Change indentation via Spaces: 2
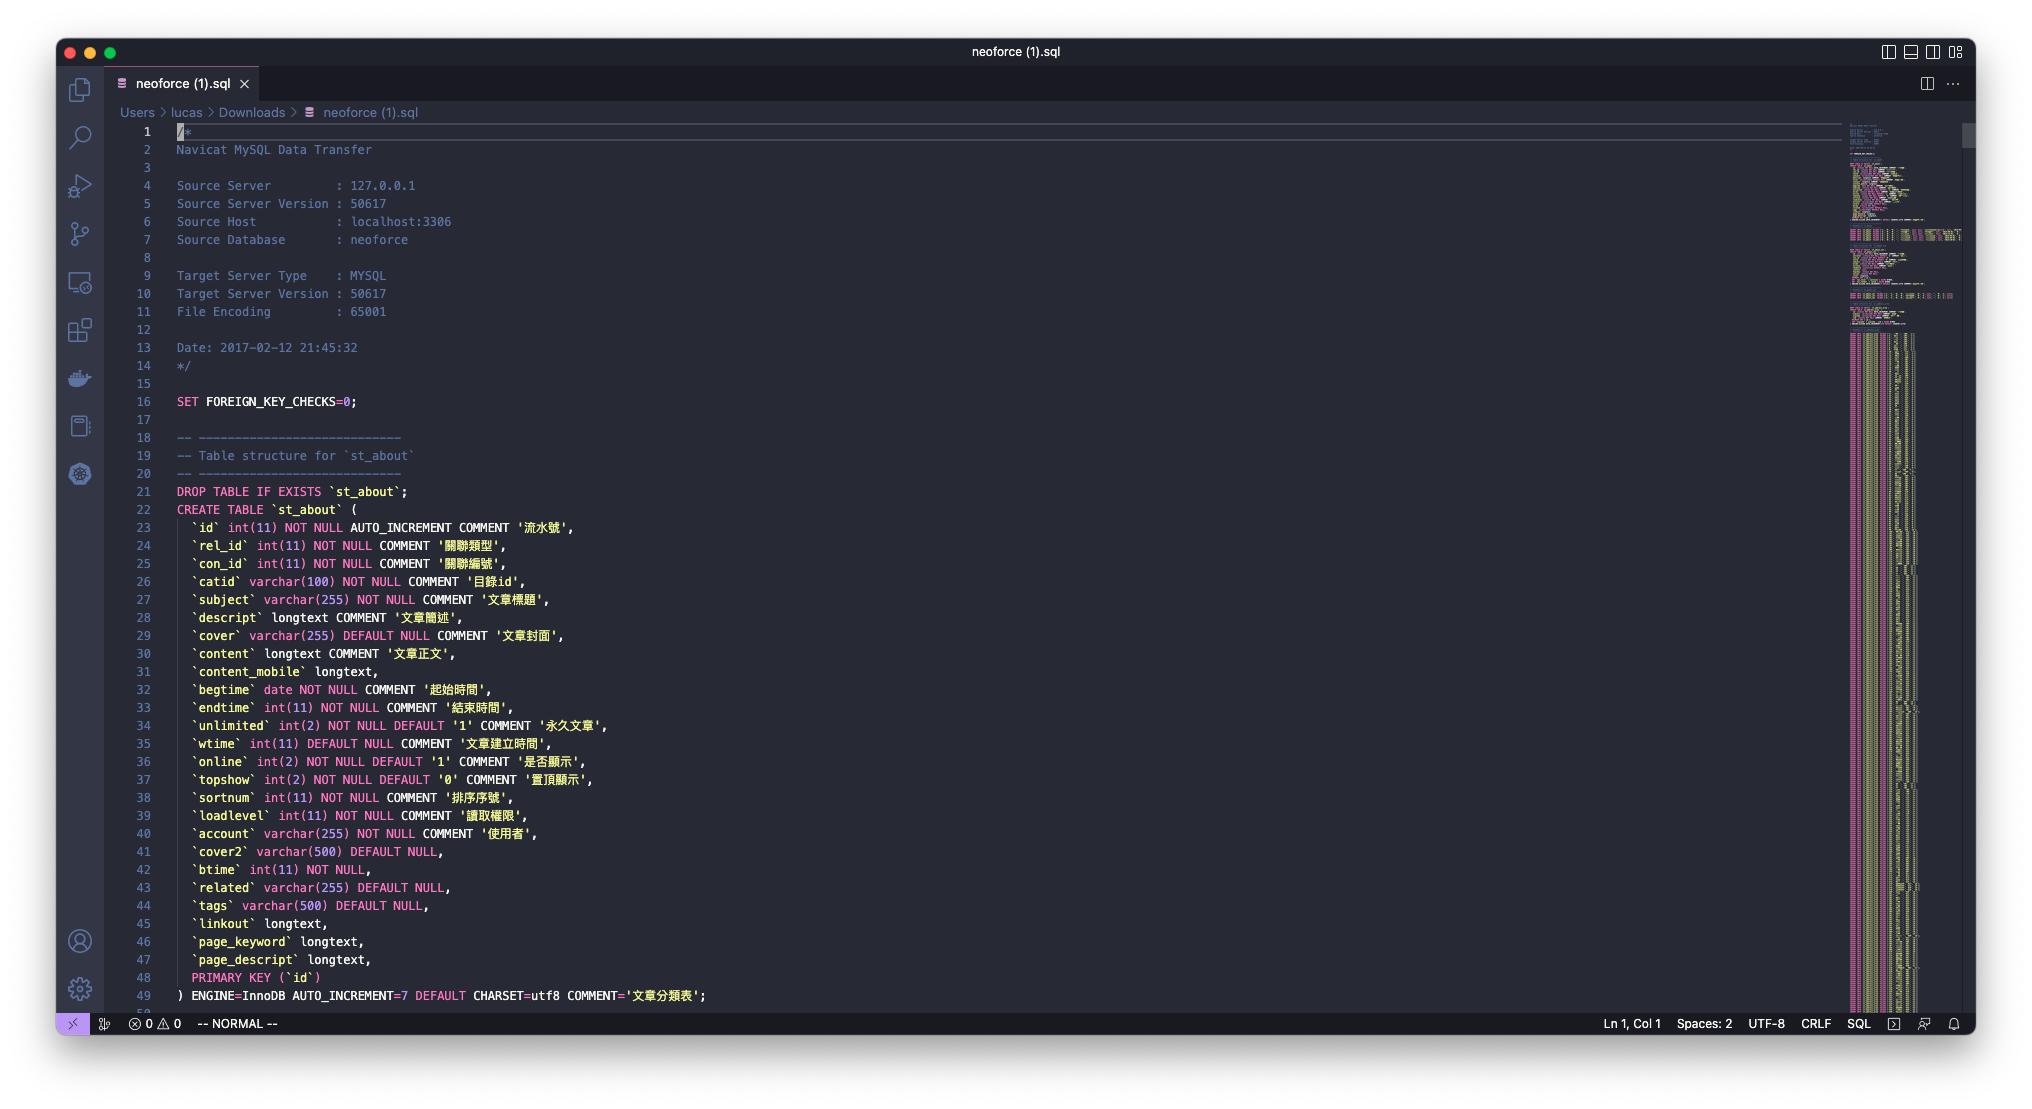 (1704, 1024)
